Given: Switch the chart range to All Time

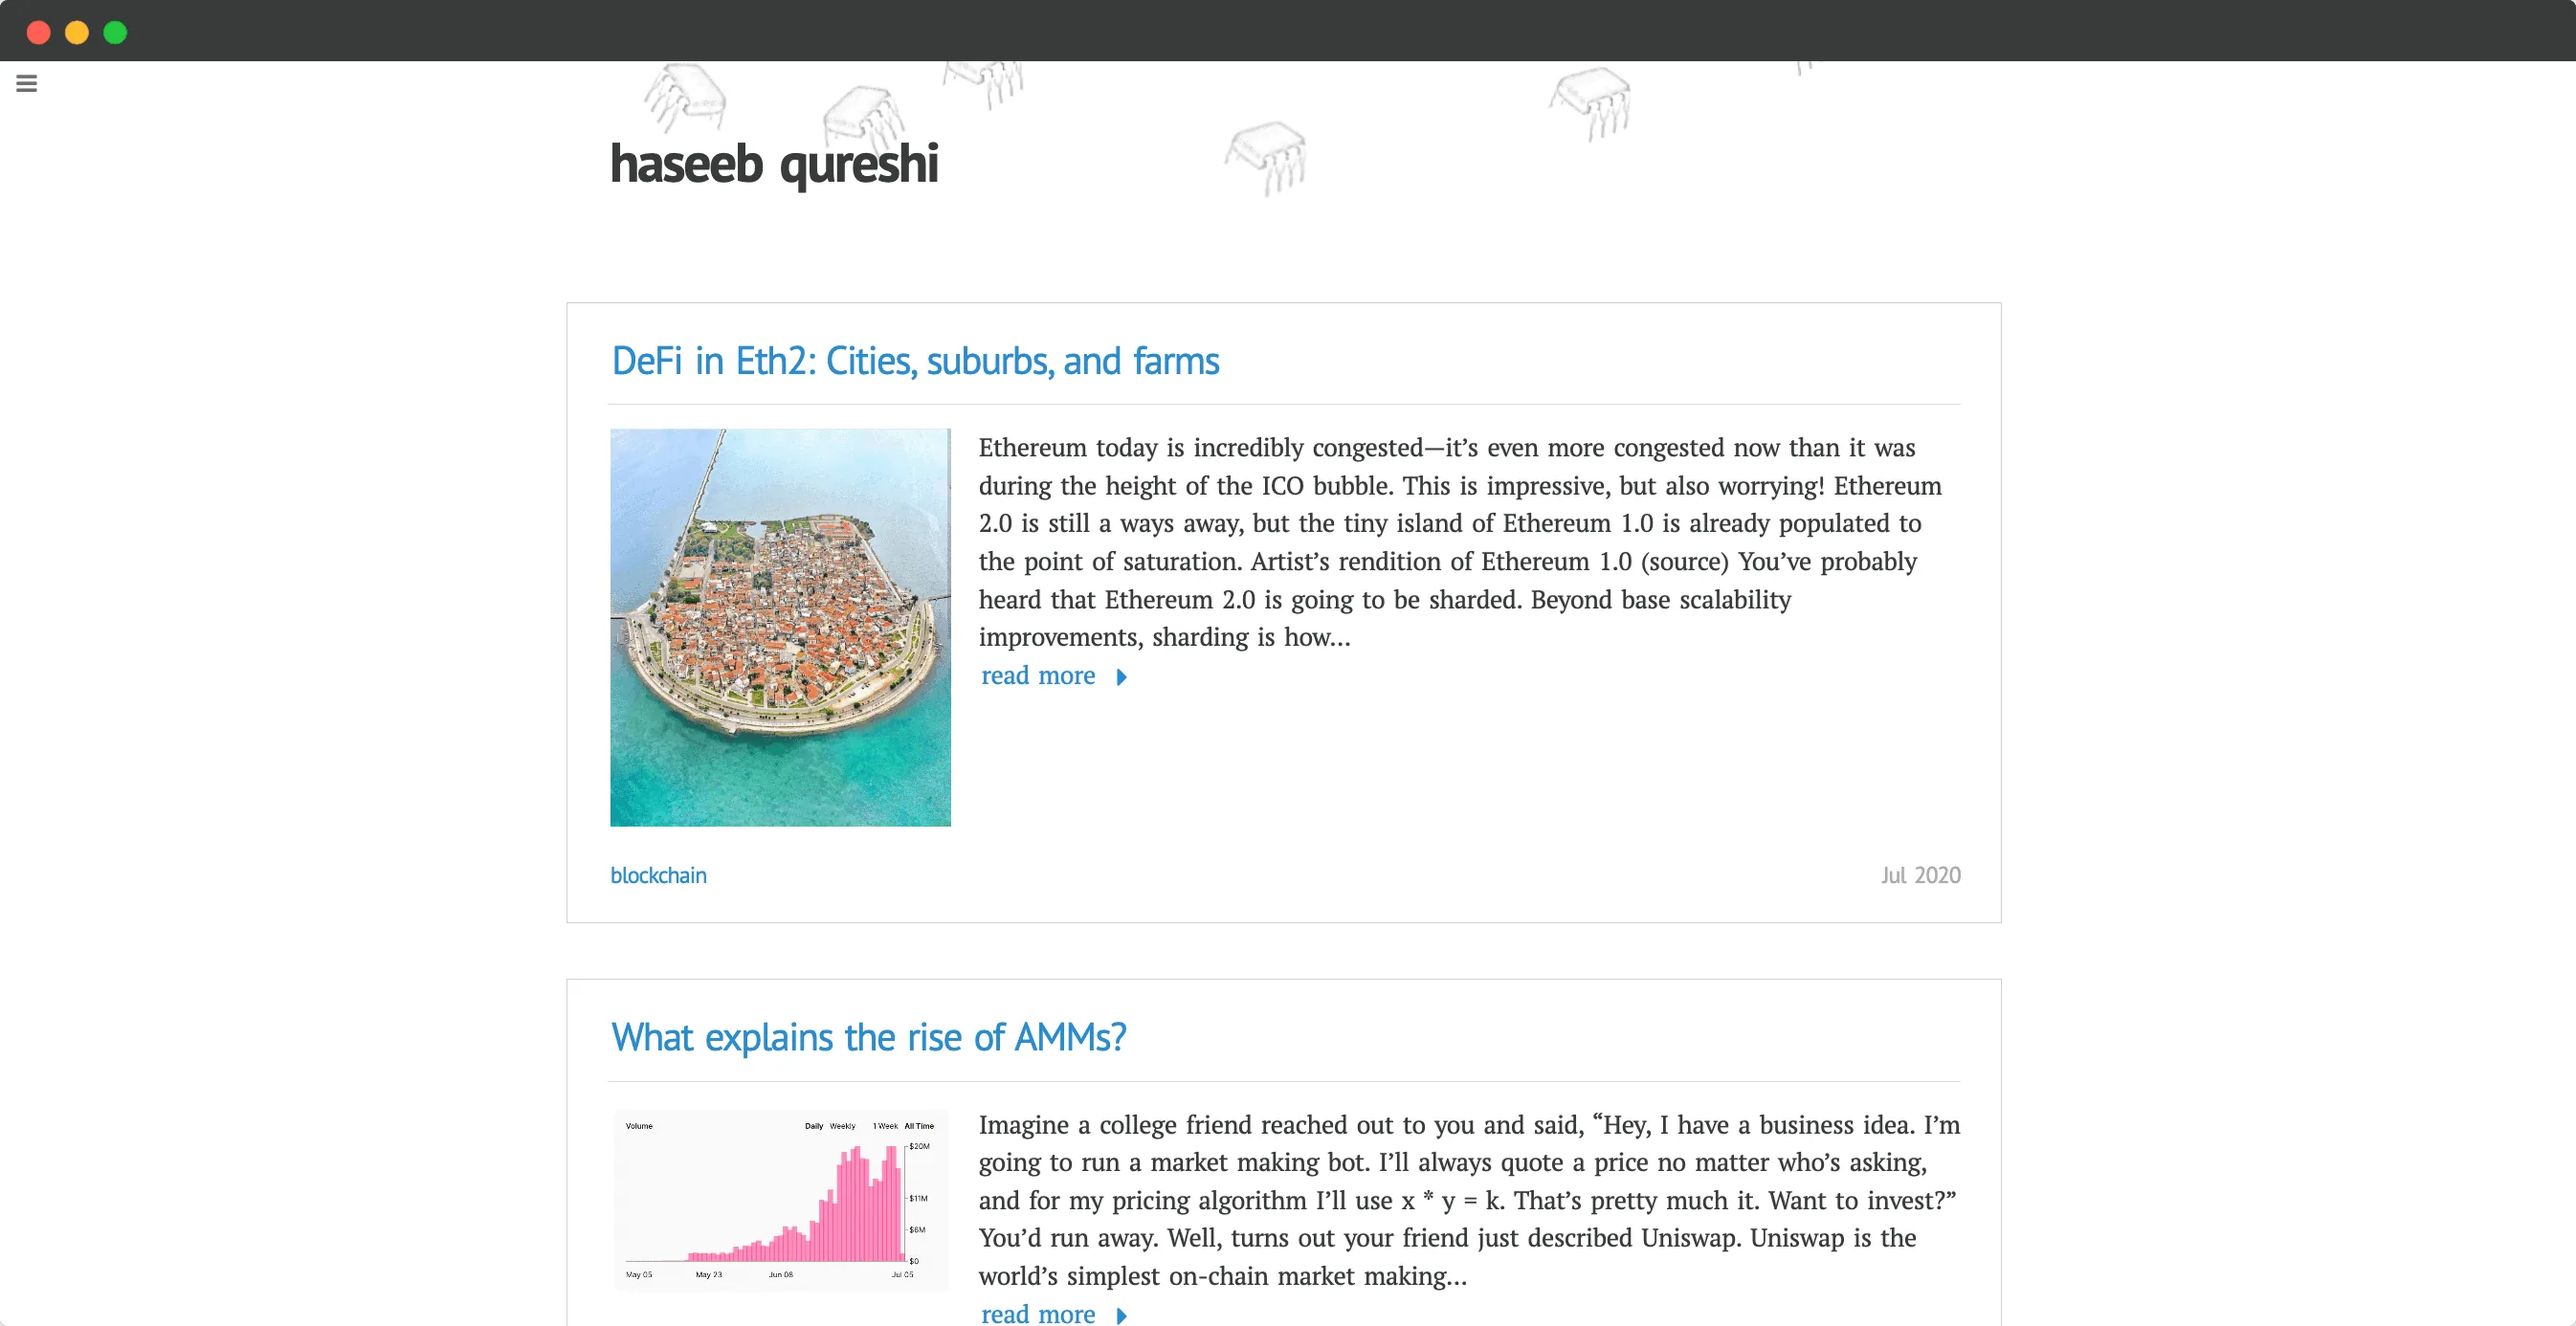Looking at the screenshot, I should [x=921, y=1125].
